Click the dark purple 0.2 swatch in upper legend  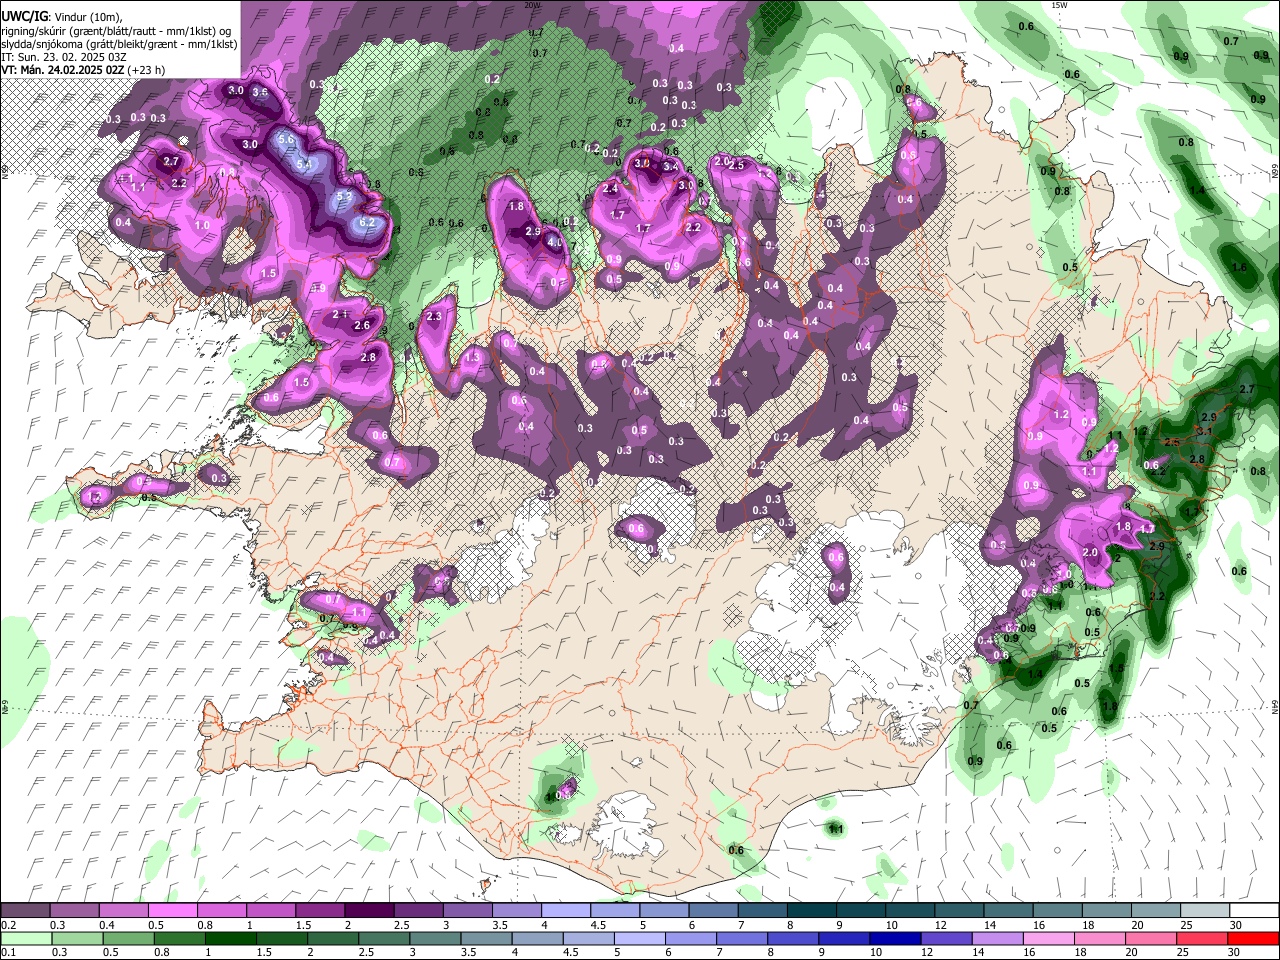(x=25, y=911)
